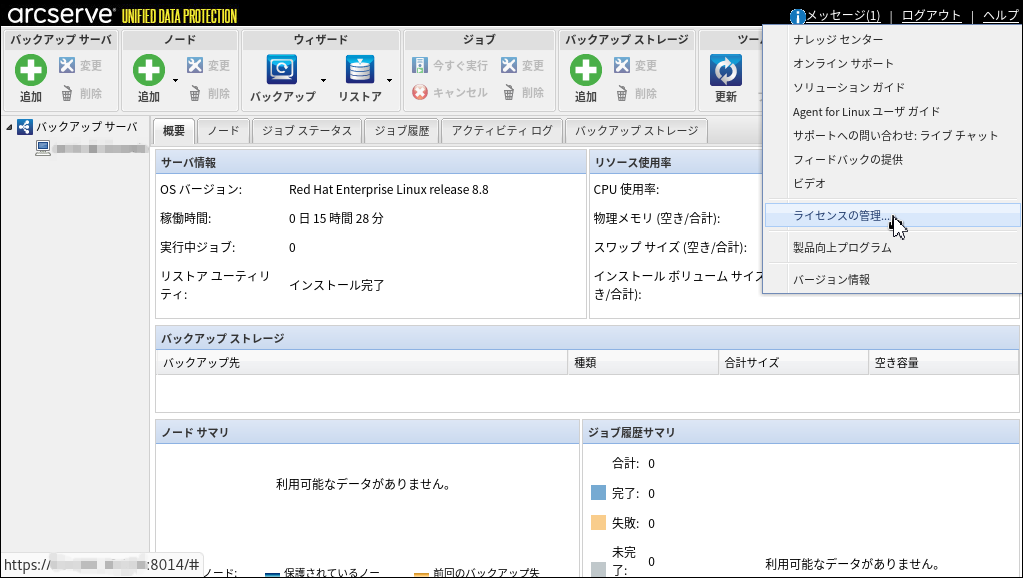Click the green Add node icon
The width and height of the screenshot is (1023, 578).
(x=149, y=71)
